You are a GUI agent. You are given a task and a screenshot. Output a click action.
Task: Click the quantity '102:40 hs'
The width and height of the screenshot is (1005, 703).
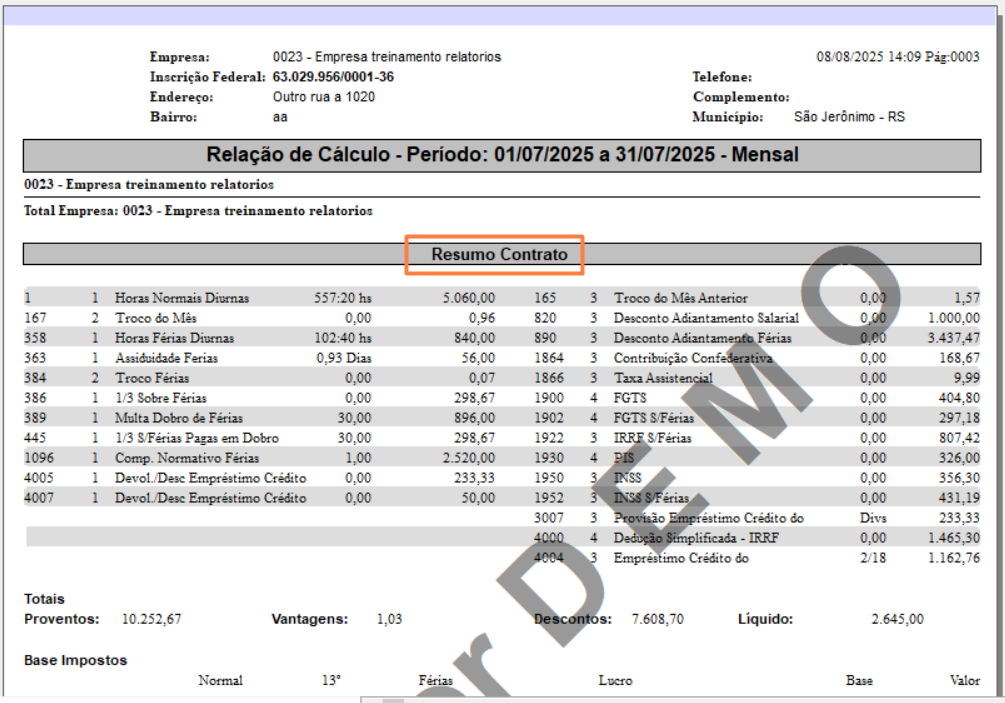pos(343,338)
